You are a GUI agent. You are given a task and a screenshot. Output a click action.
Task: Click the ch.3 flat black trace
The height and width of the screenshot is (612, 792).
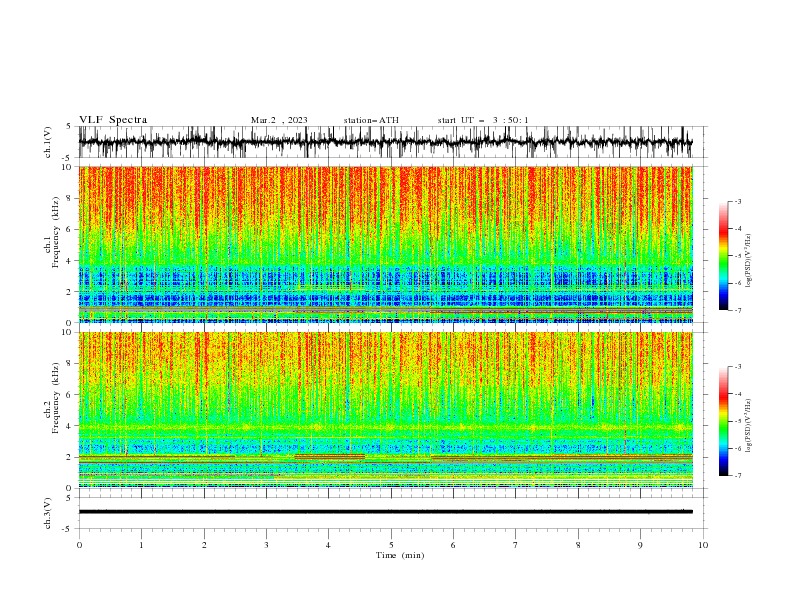tap(386, 512)
